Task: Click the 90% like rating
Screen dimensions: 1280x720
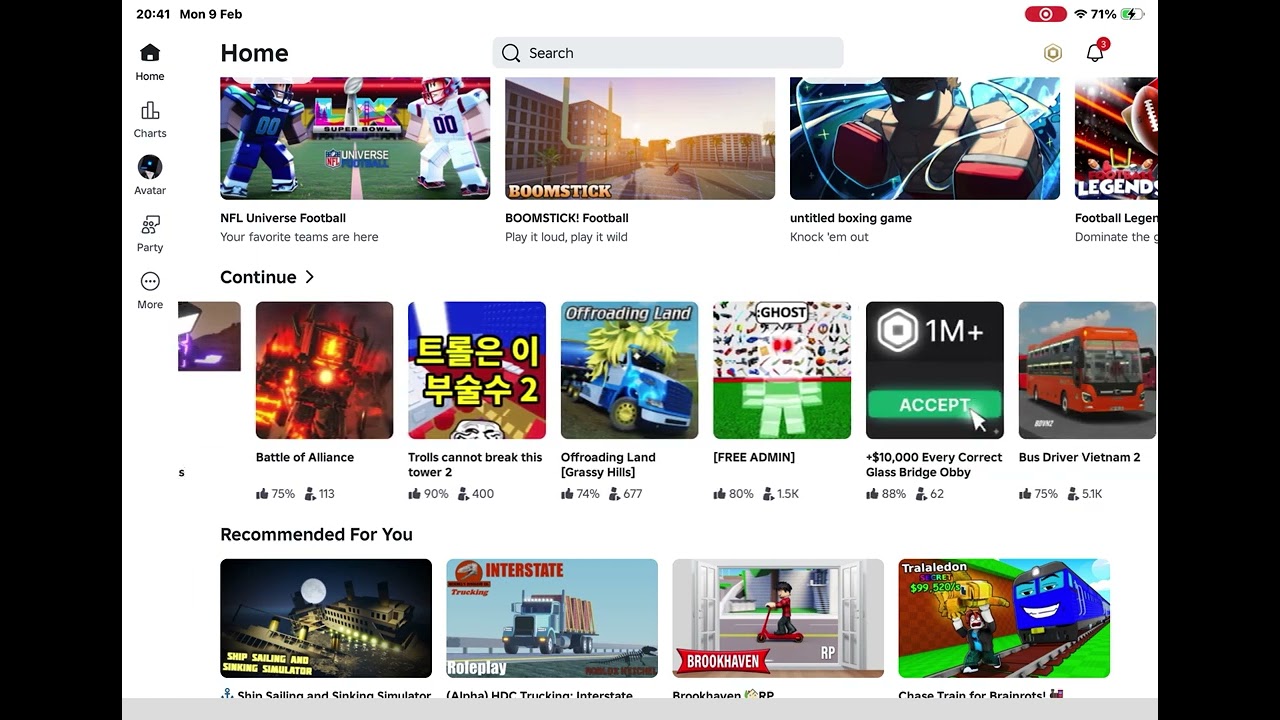Action: 428,494
